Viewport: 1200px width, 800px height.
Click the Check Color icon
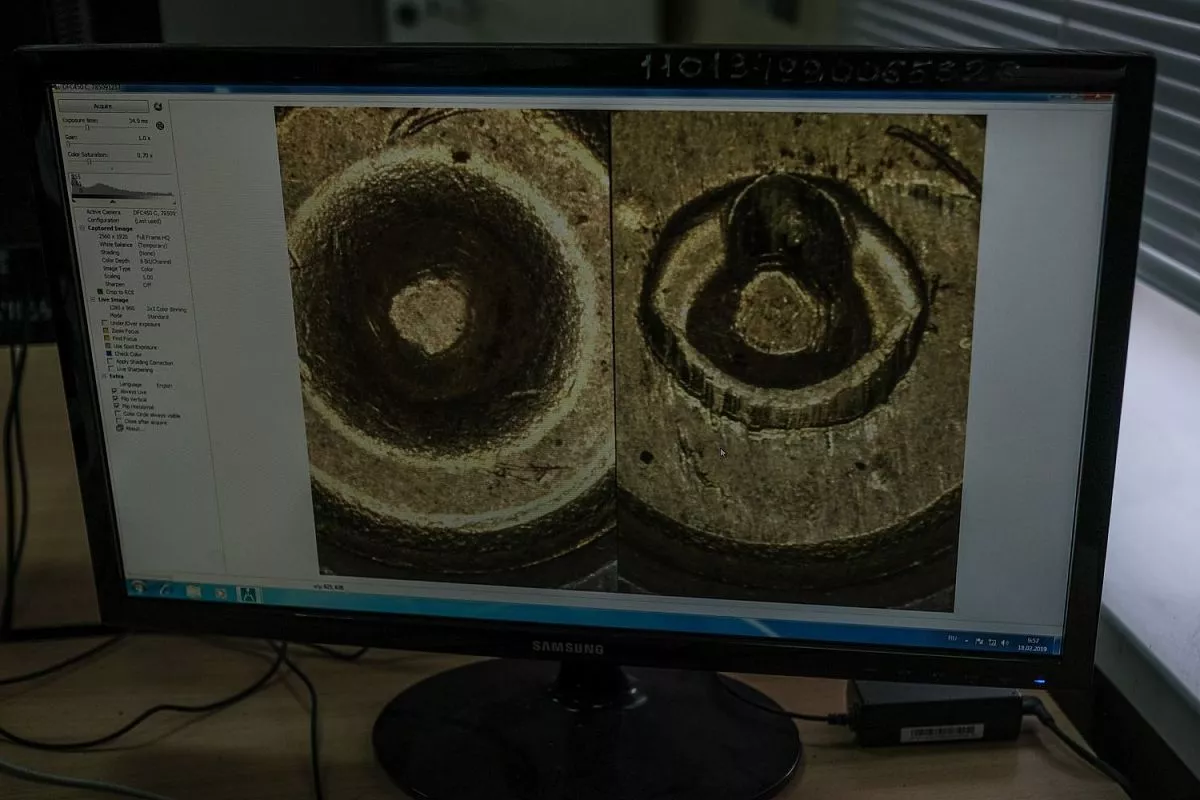[109, 354]
